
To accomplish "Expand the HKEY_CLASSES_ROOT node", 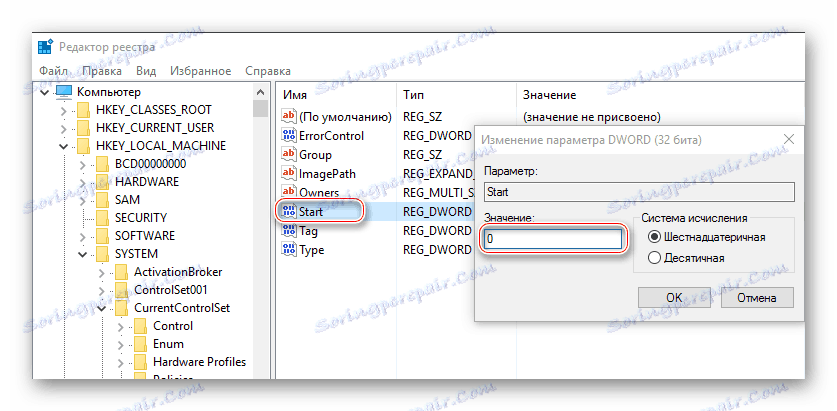I will [64, 111].
